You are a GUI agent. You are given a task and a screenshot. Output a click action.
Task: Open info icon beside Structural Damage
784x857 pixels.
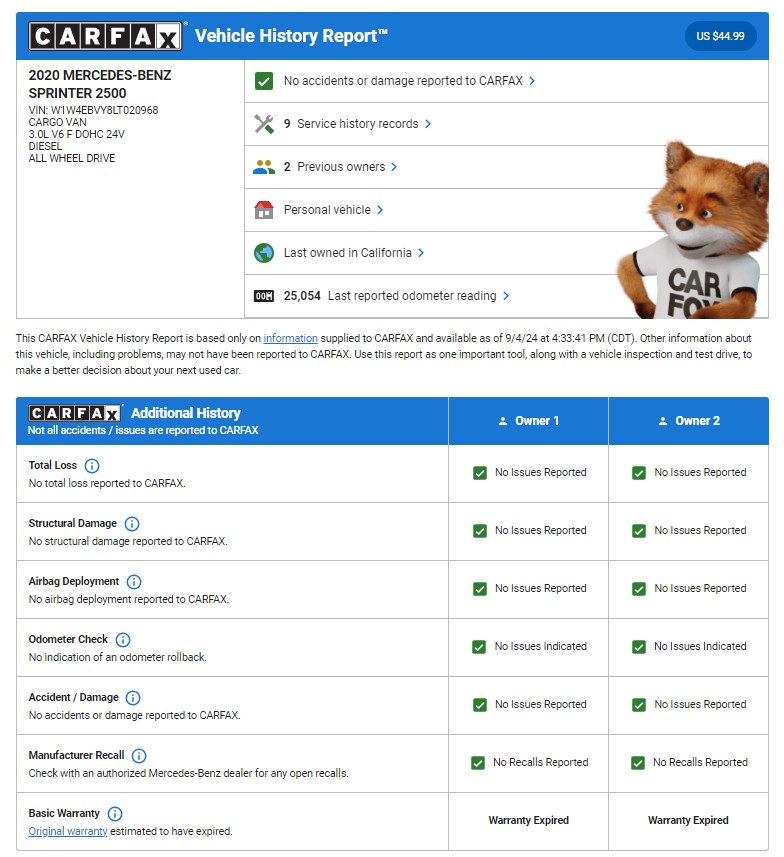coord(132,524)
